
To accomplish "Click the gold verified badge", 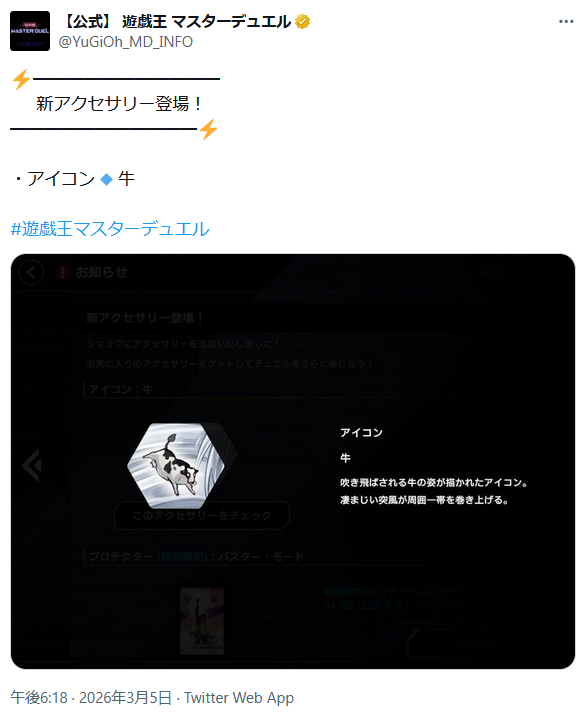I will (302, 21).
